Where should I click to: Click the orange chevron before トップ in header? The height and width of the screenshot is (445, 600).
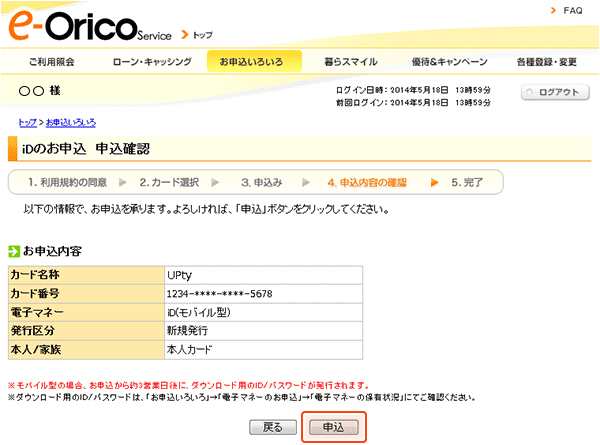click(187, 34)
